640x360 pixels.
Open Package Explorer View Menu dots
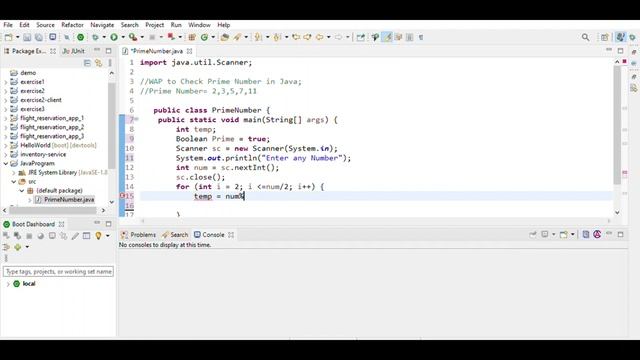coord(110,63)
